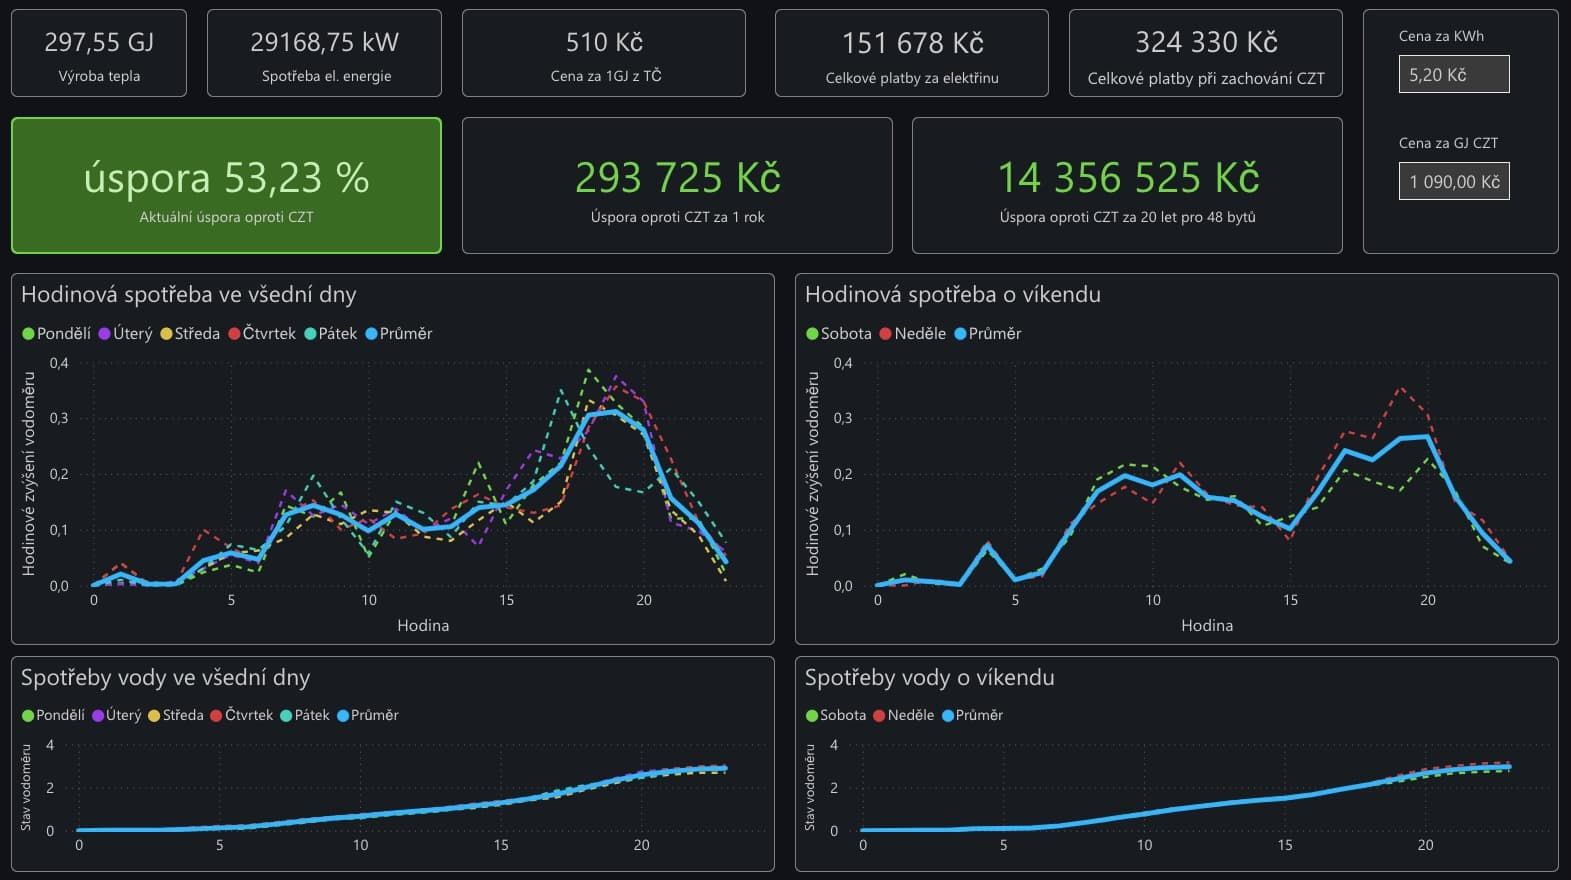Select Neděle legend in Spotřeby vody o víkendu

coord(904,716)
